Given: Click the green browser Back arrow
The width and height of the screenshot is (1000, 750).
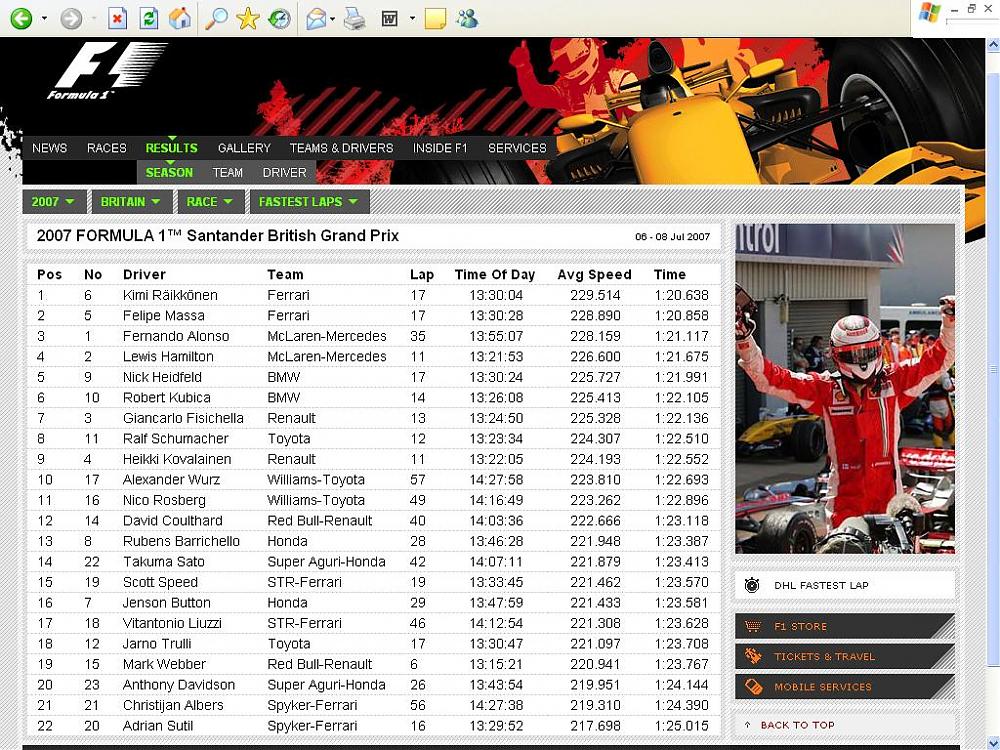Looking at the screenshot, I should (21, 18).
